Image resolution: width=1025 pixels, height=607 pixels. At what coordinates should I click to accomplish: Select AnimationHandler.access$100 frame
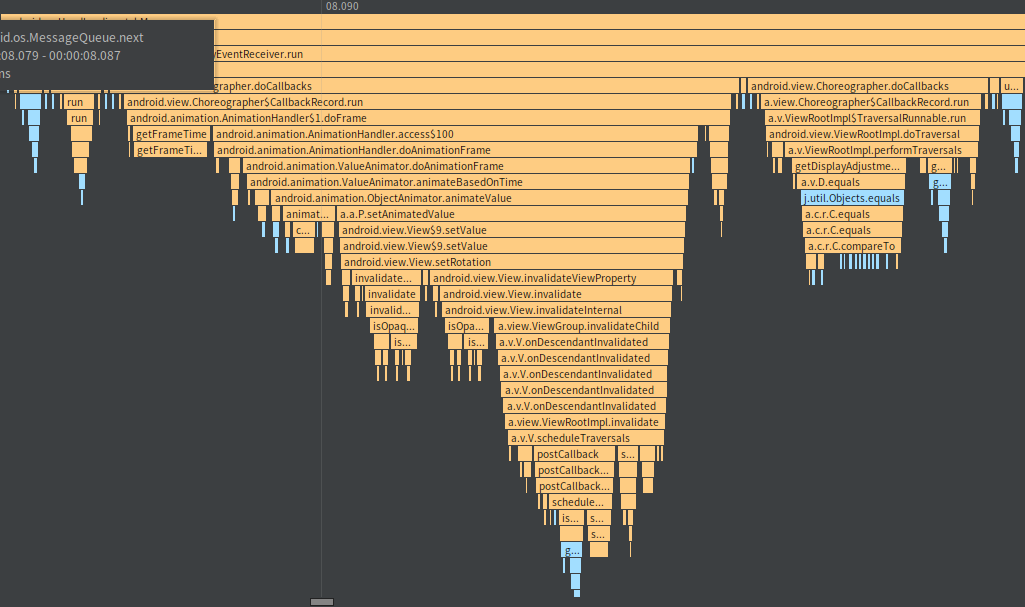pyautogui.click(x=455, y=134)
